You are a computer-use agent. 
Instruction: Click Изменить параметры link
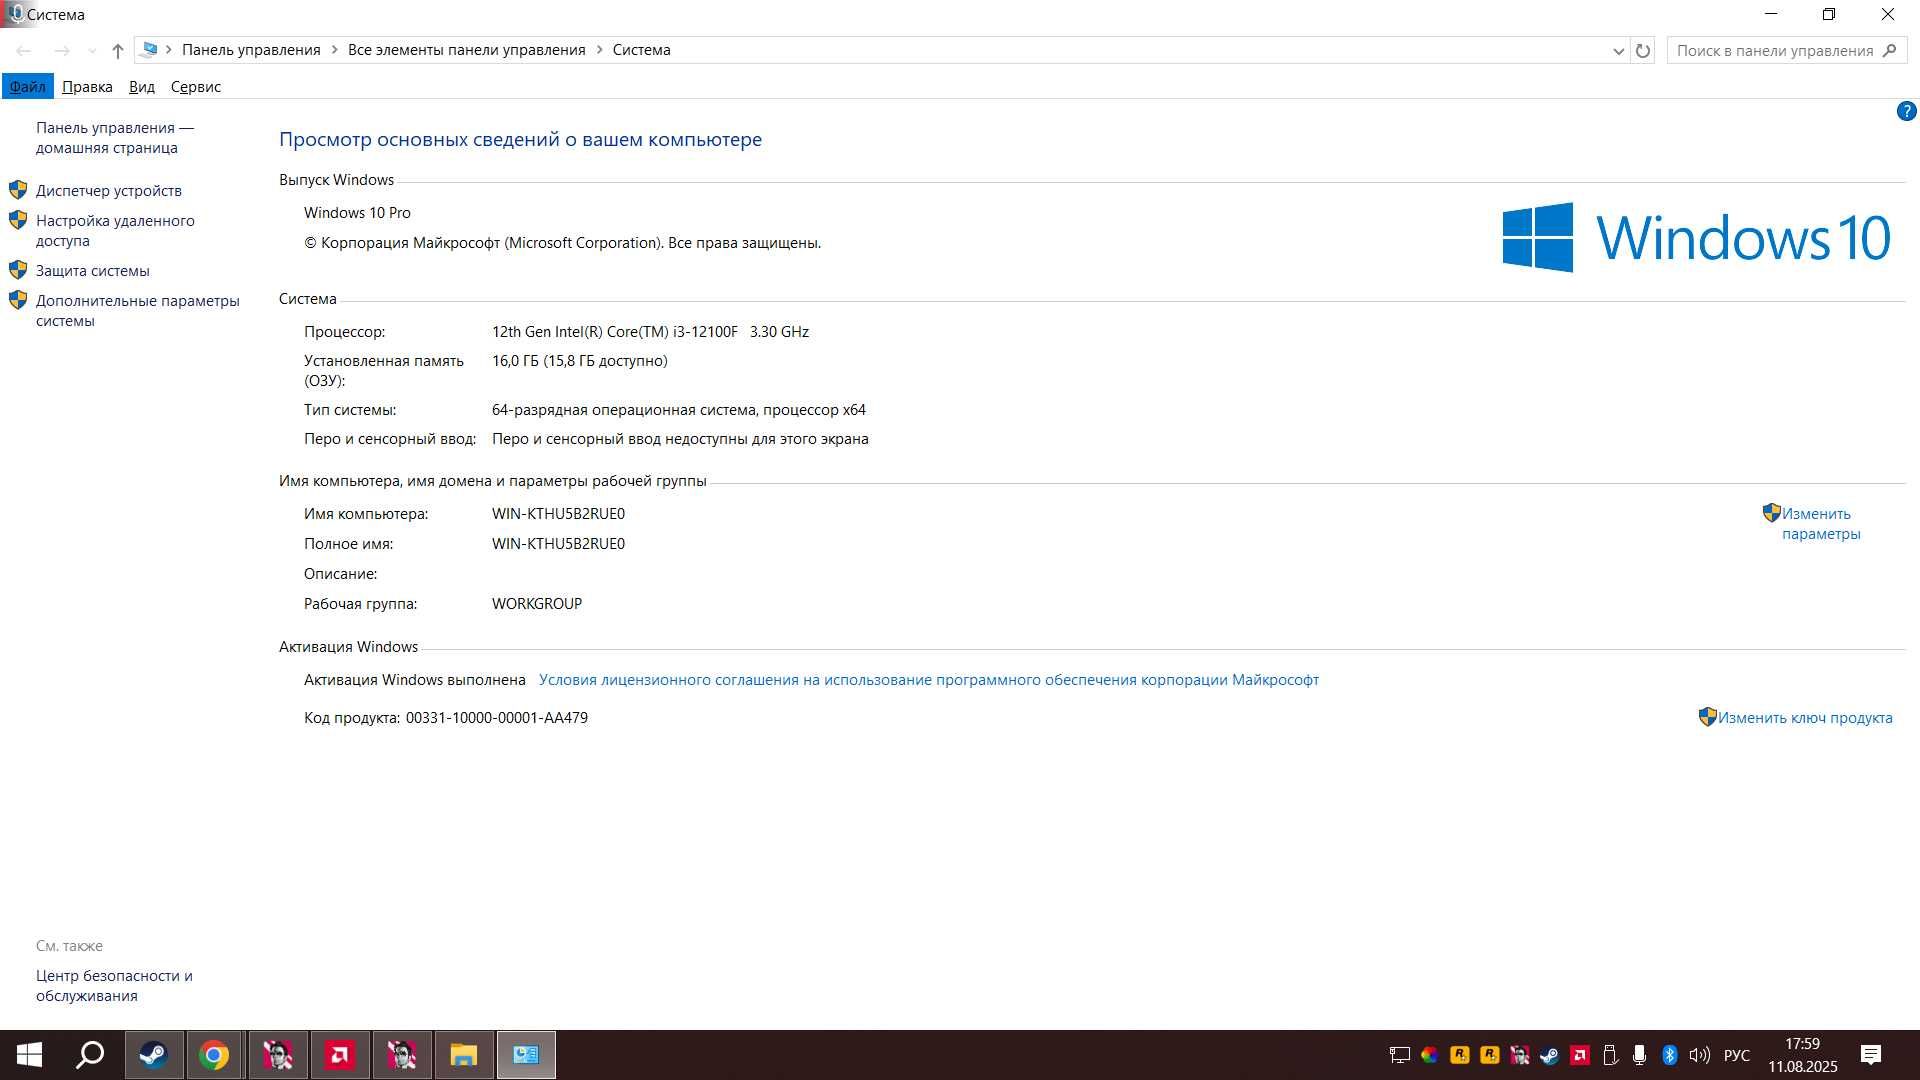pyautogui.click(x=1821, y=523)
